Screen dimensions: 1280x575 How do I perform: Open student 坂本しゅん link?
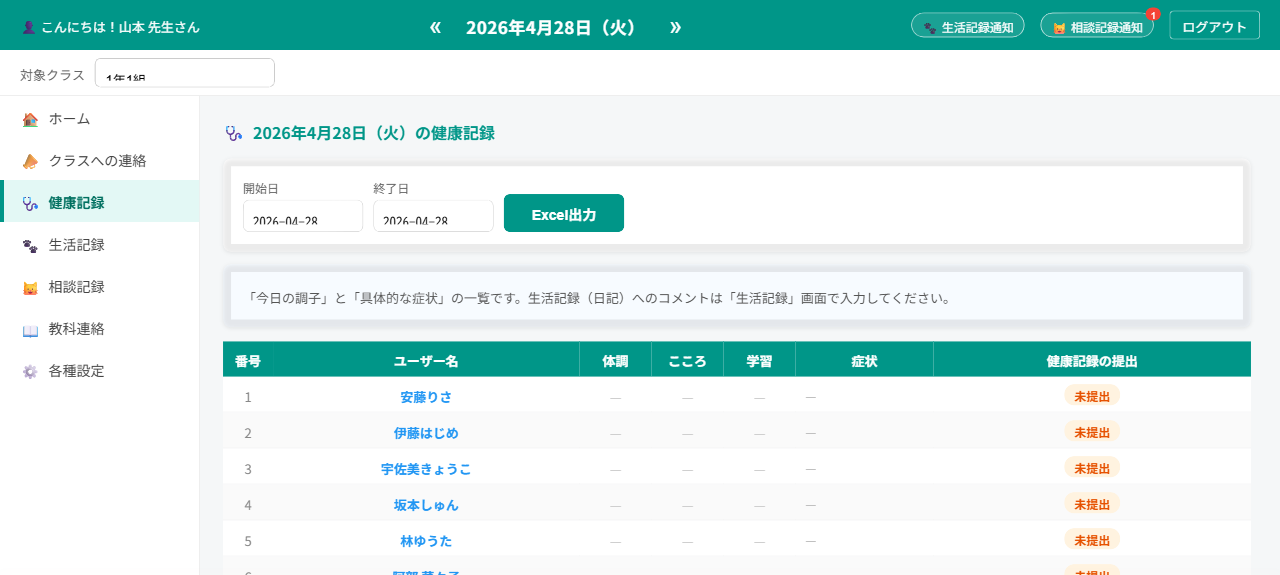(426, 505)
